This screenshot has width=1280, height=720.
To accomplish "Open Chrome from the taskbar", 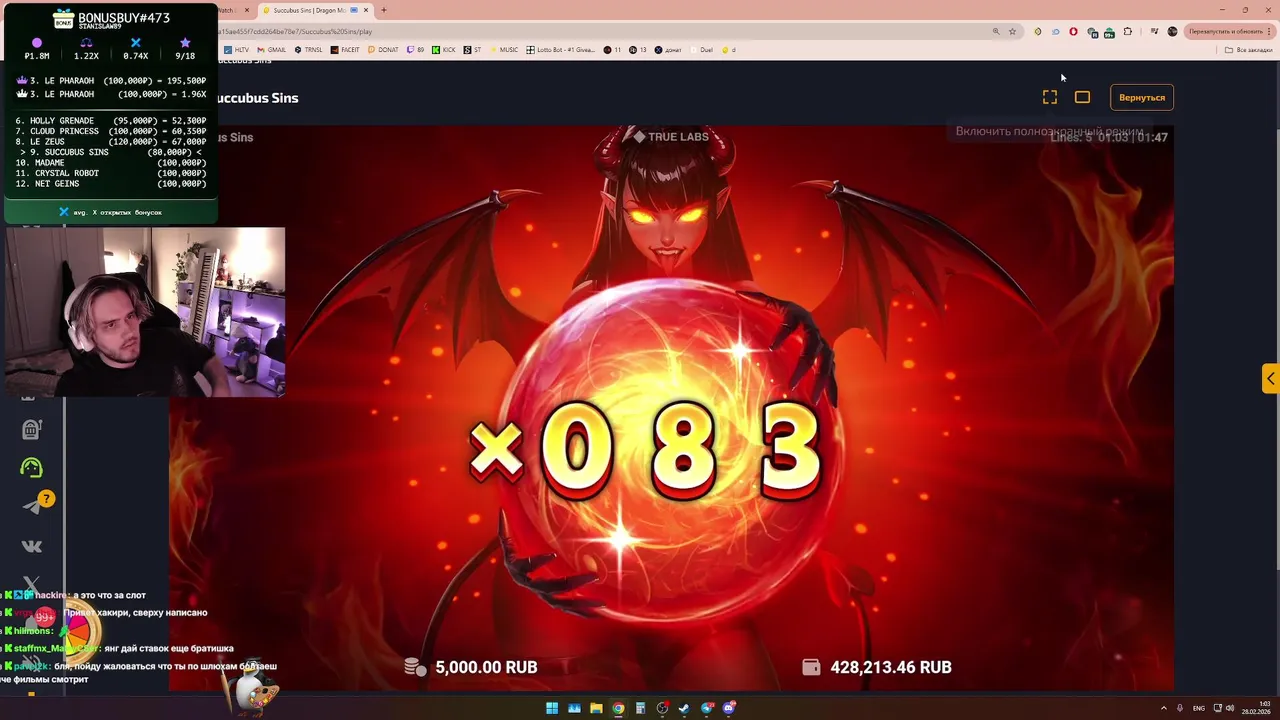I will [x=618, y=709].
